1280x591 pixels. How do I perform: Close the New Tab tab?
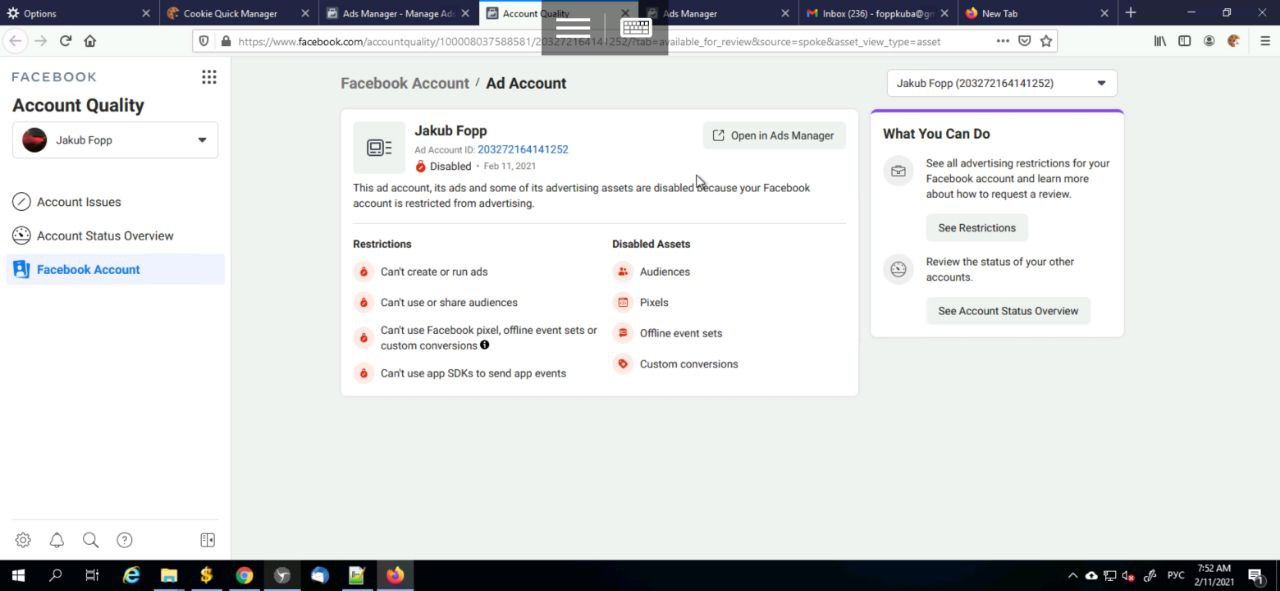1104,13
